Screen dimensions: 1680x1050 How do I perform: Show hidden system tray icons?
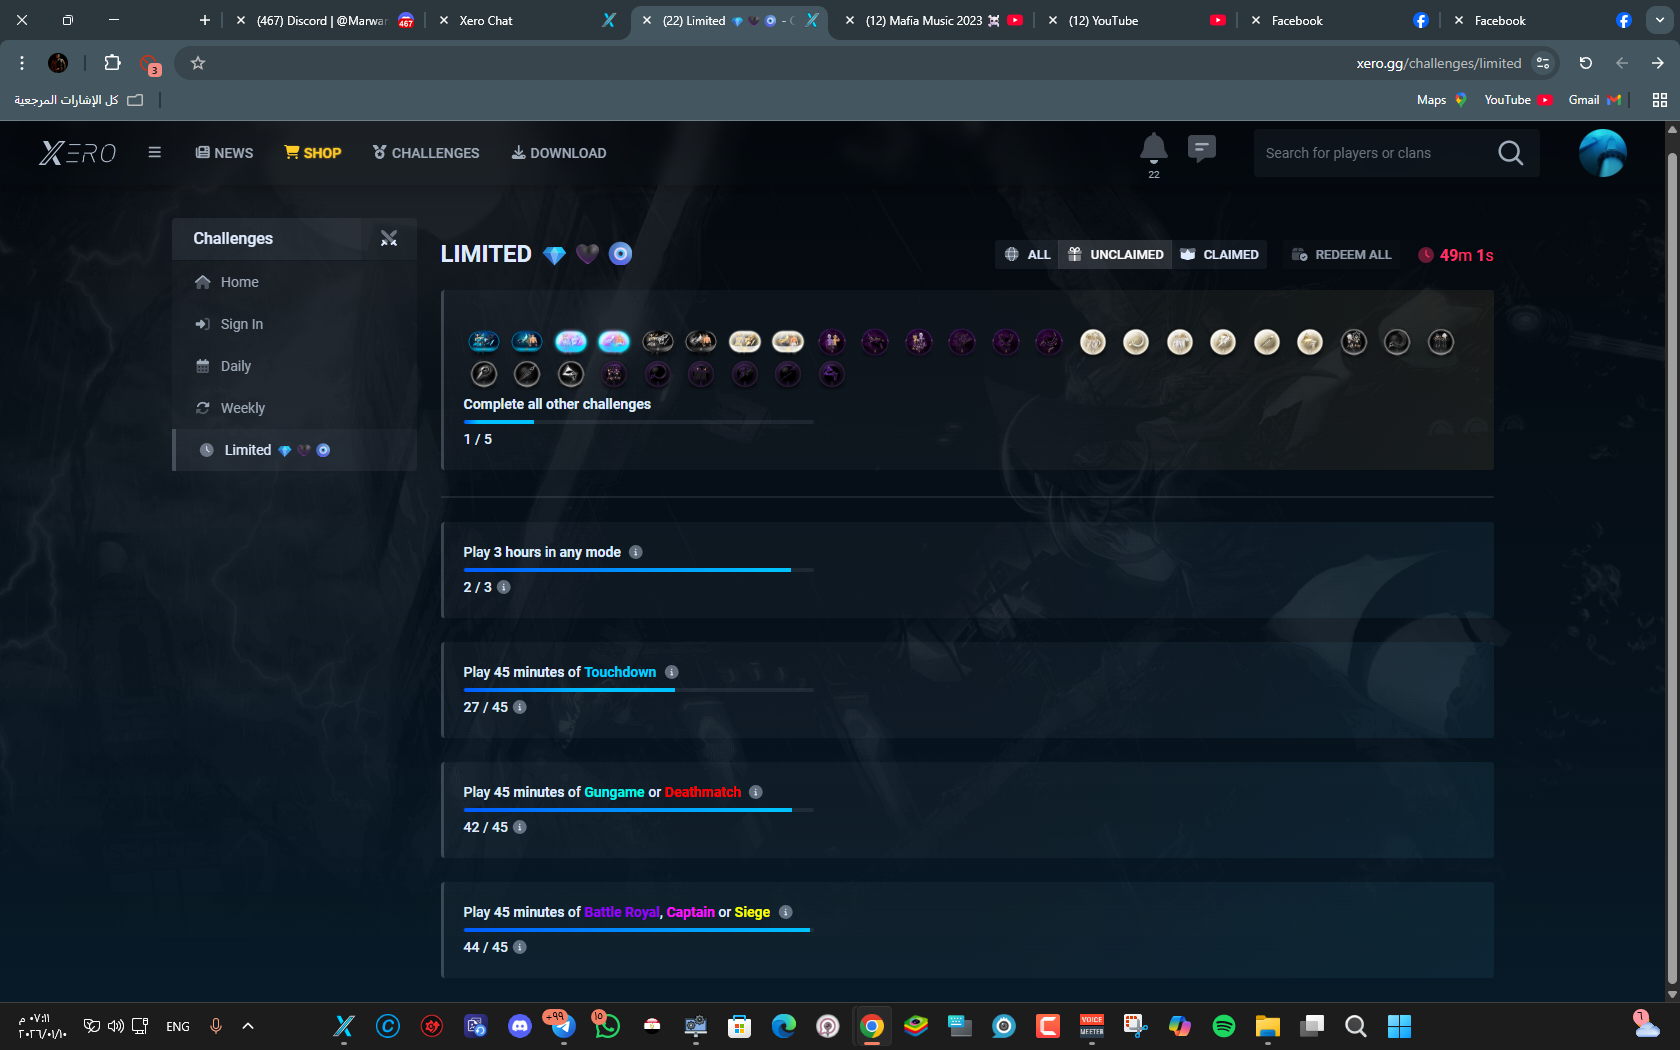(x=248, y=1026)
